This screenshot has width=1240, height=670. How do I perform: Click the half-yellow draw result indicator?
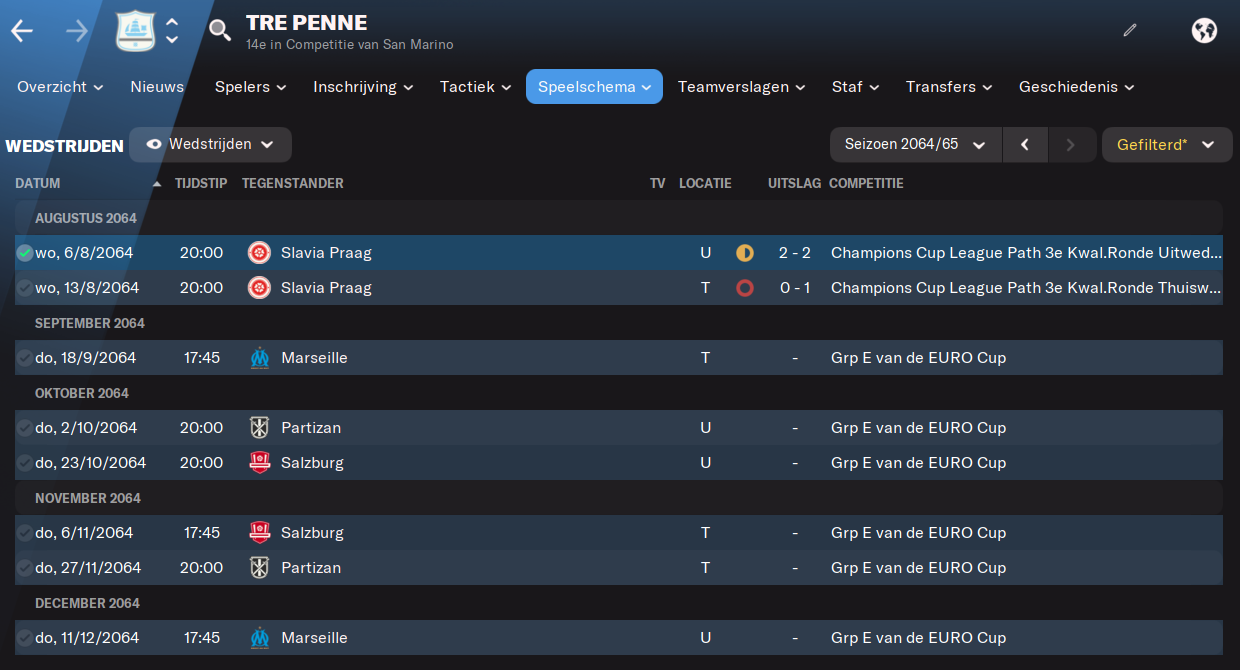pyautogui.click(x=744, y=253)
